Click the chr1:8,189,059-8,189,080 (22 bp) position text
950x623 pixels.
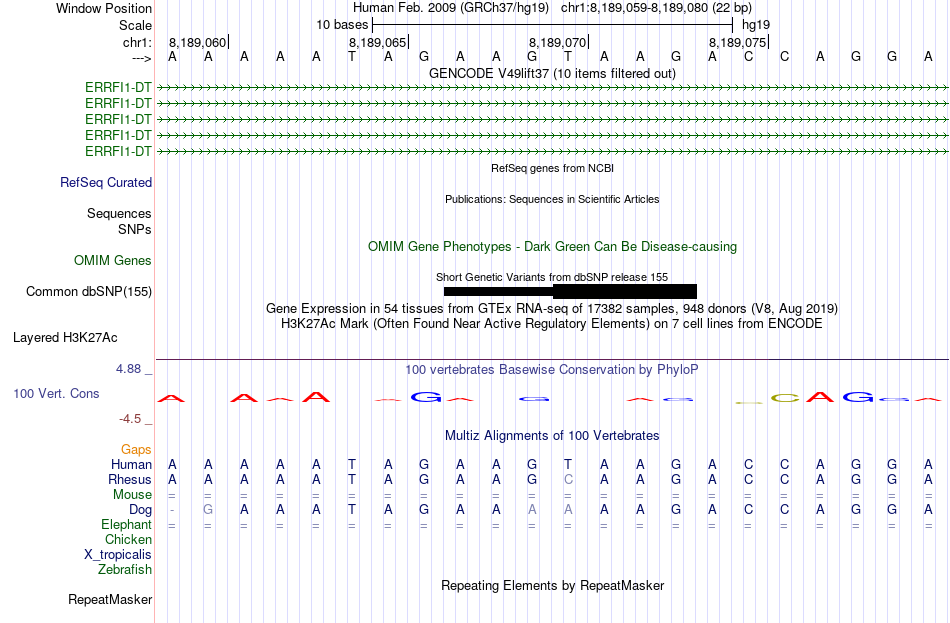(656, 8)
